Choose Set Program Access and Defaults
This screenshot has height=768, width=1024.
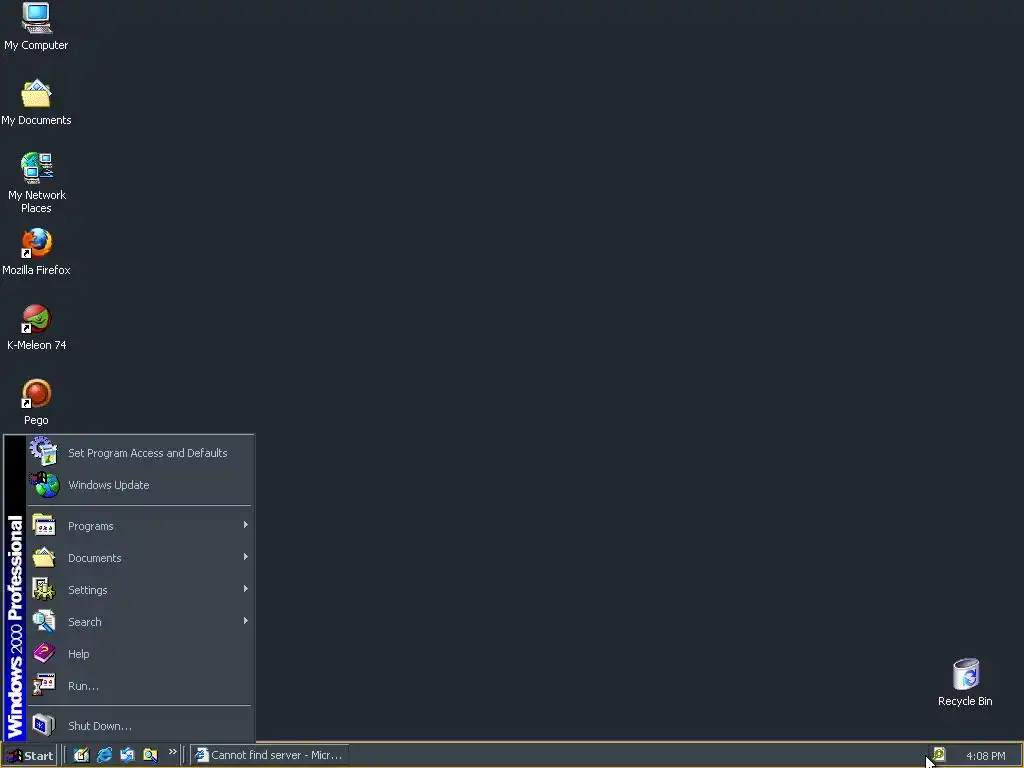tap(139, 453)
